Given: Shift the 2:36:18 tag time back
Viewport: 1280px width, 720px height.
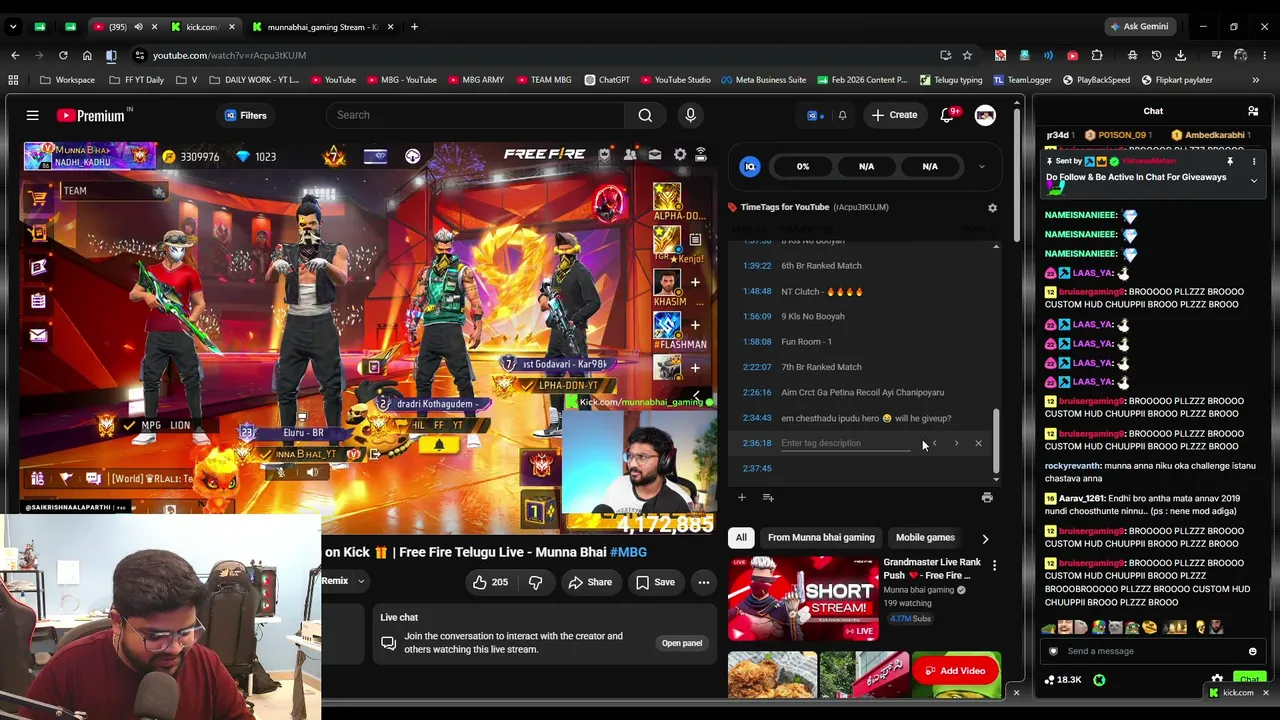Looking at the screenshot, I should 934,443.
